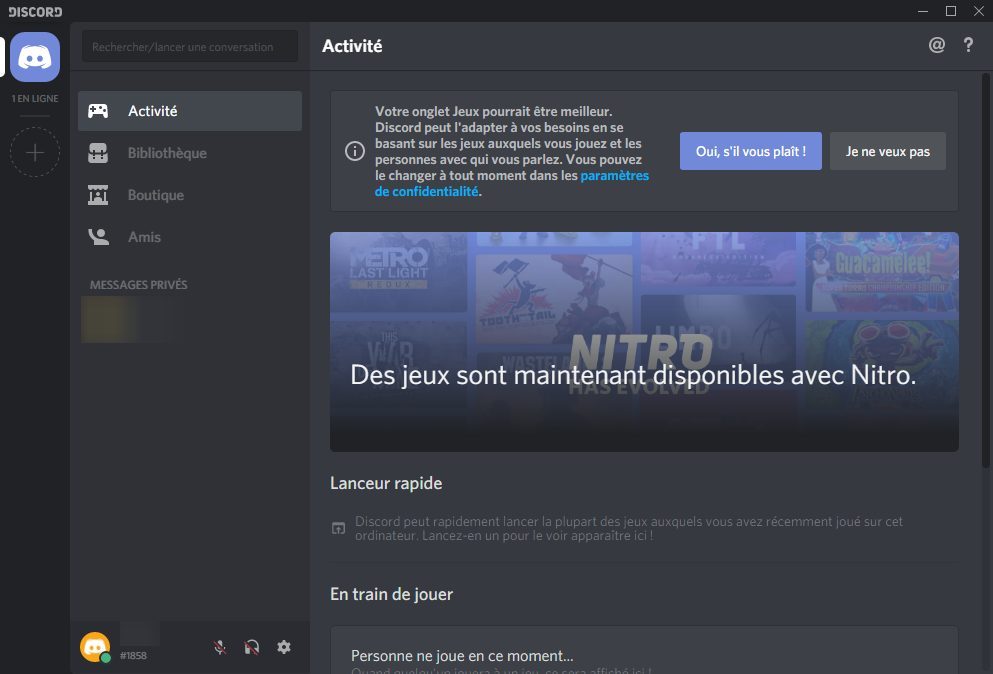Click the Nitro games promotional banner

pos(644,342)
